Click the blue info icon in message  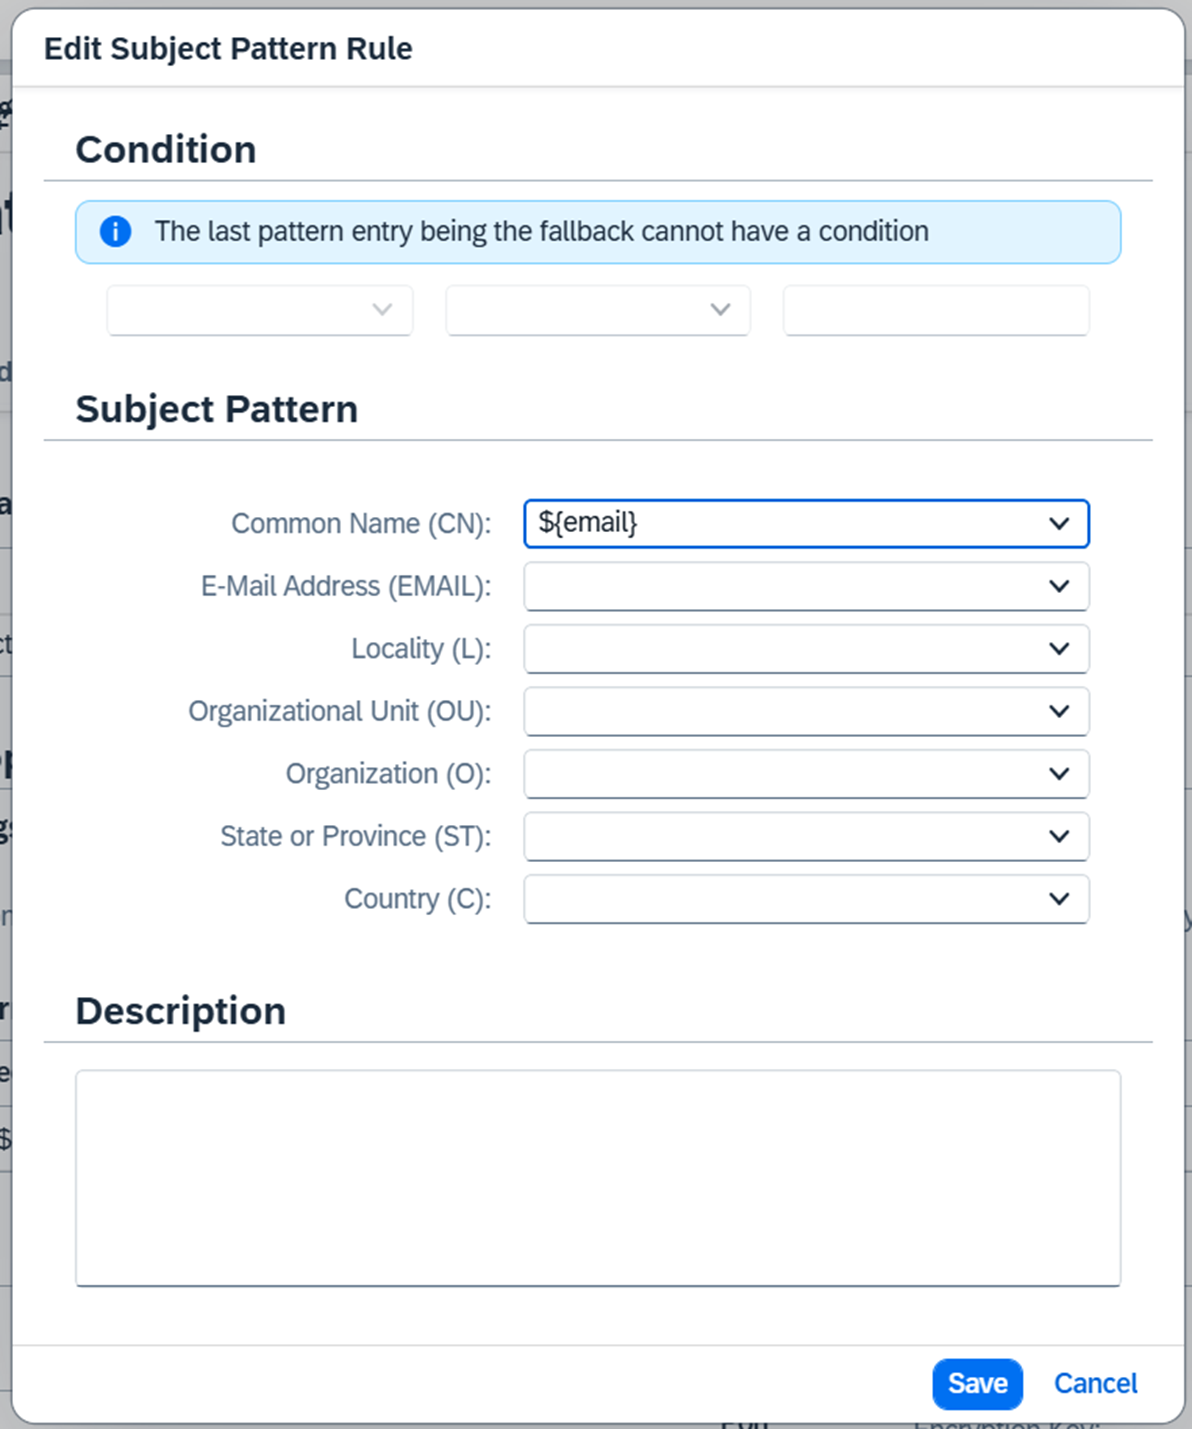pyautogui.click(x=116, y=232)
